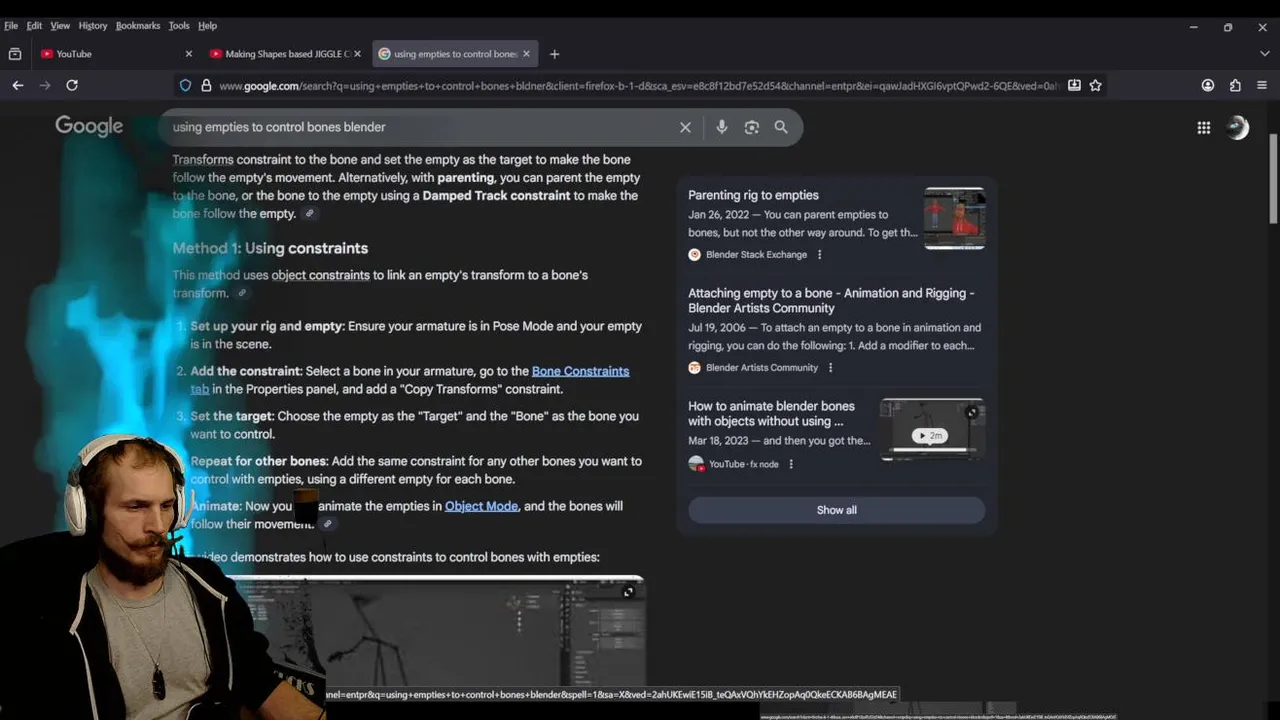Open the View menu
The image size is (1280, 720).
(x=60, y=25)
